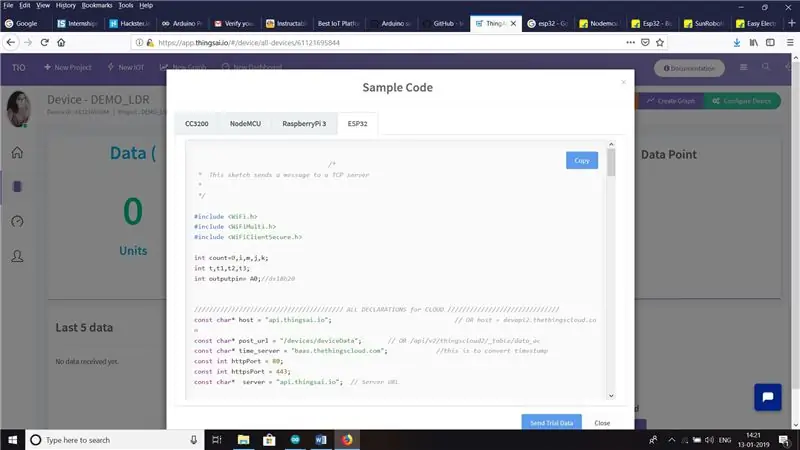Open the notification center icon
The image size is (800, 450).
[785, 440]
